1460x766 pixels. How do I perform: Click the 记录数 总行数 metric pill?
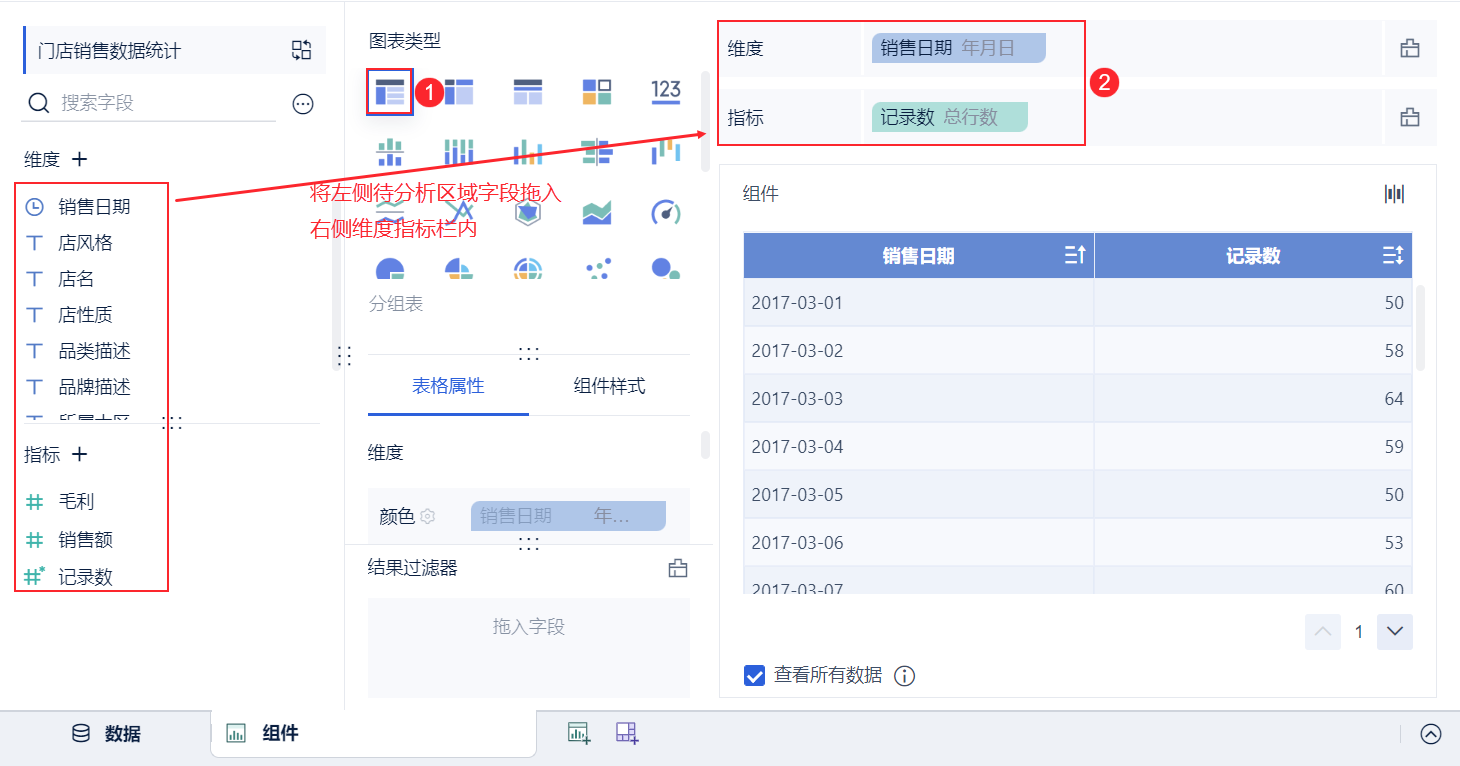(x=949, y=117)
